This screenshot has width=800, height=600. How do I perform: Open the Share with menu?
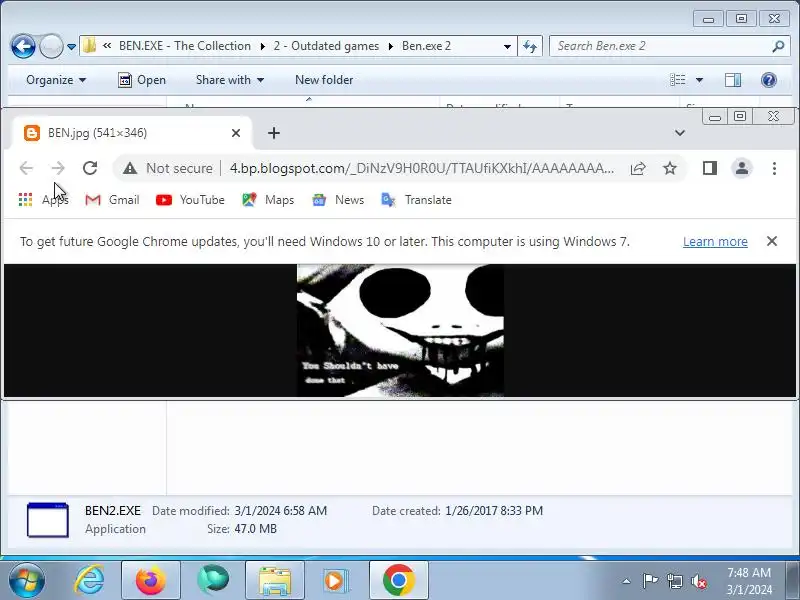(230, 80)
